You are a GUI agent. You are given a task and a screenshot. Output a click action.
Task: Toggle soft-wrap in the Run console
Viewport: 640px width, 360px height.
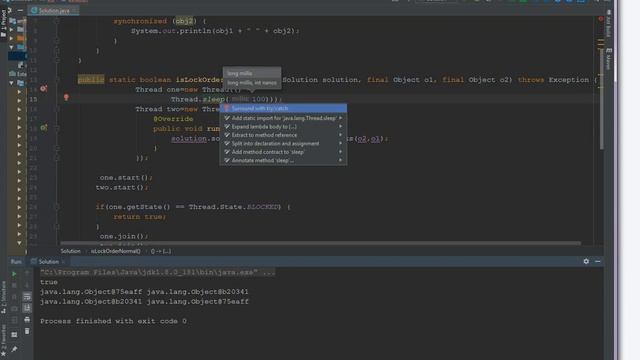click(27, 297)
